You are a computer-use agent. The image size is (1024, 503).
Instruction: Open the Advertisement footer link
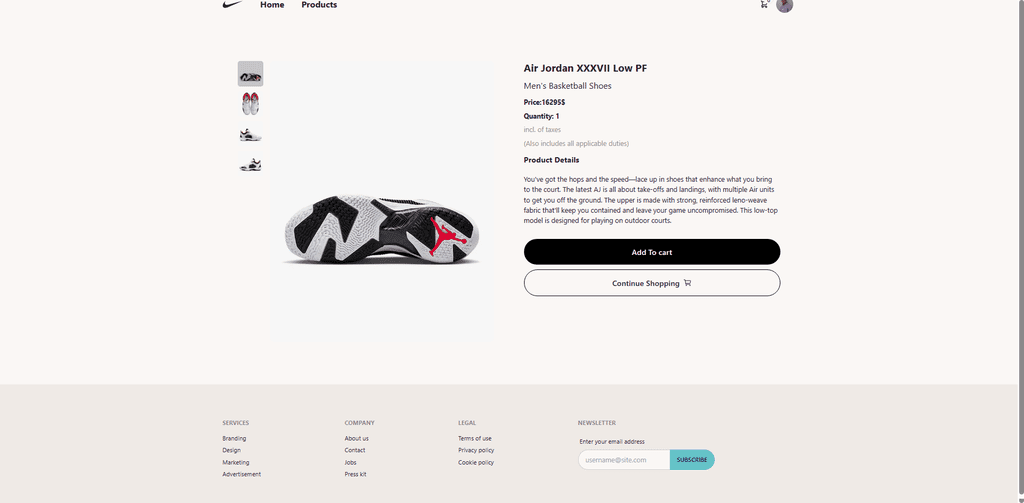242,474
